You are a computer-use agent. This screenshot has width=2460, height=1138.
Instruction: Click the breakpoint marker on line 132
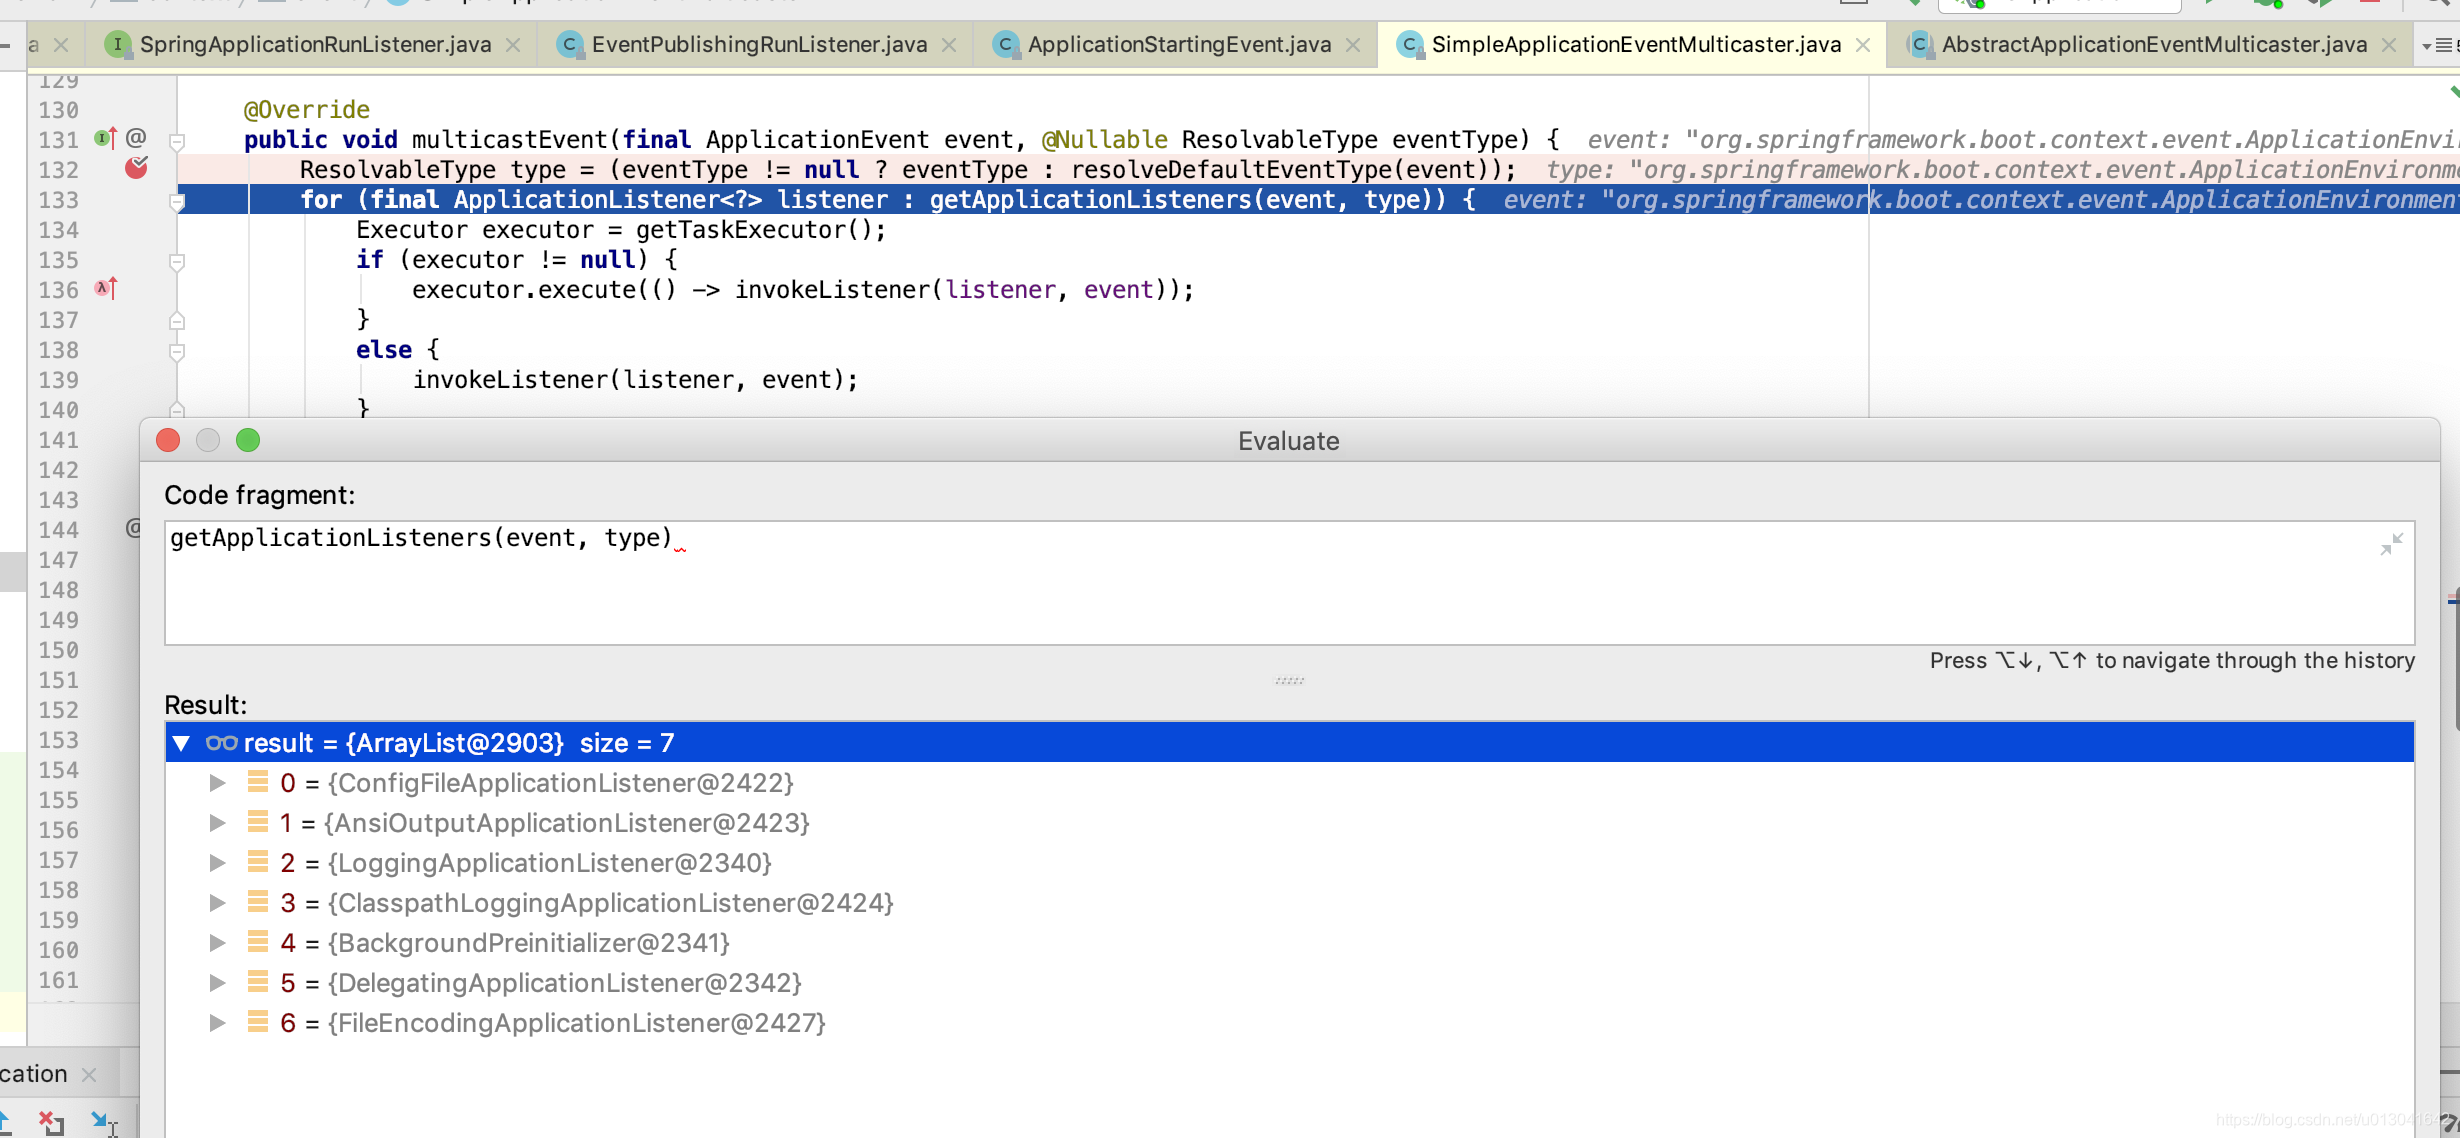pos(136,168)
